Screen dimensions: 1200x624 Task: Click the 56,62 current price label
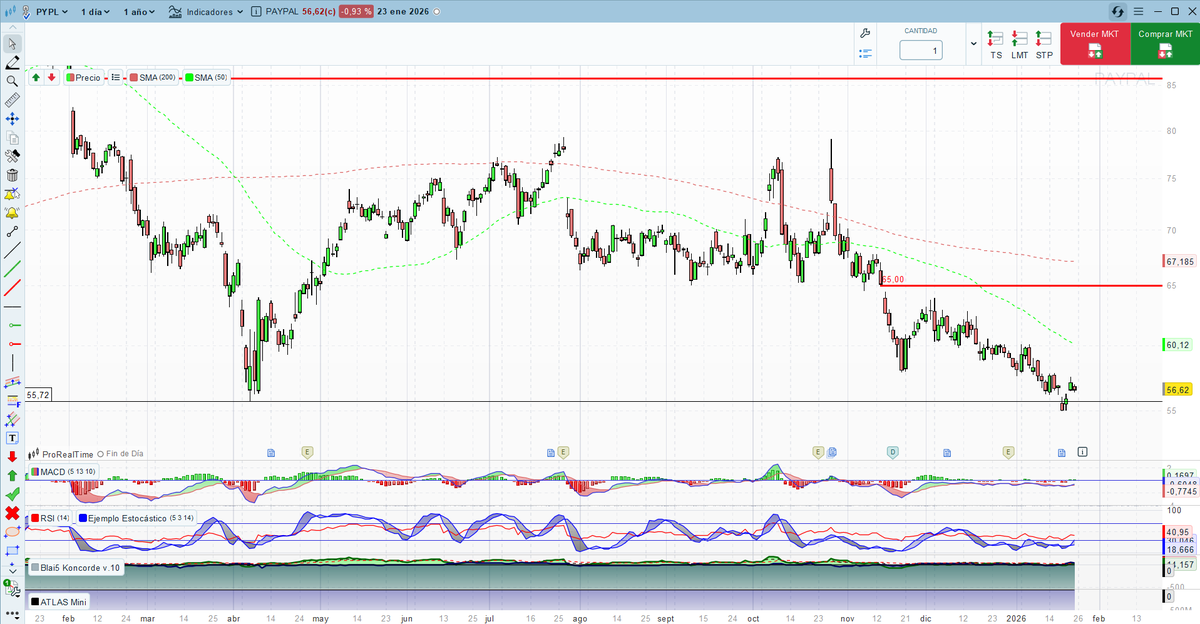coord(1177,390)
